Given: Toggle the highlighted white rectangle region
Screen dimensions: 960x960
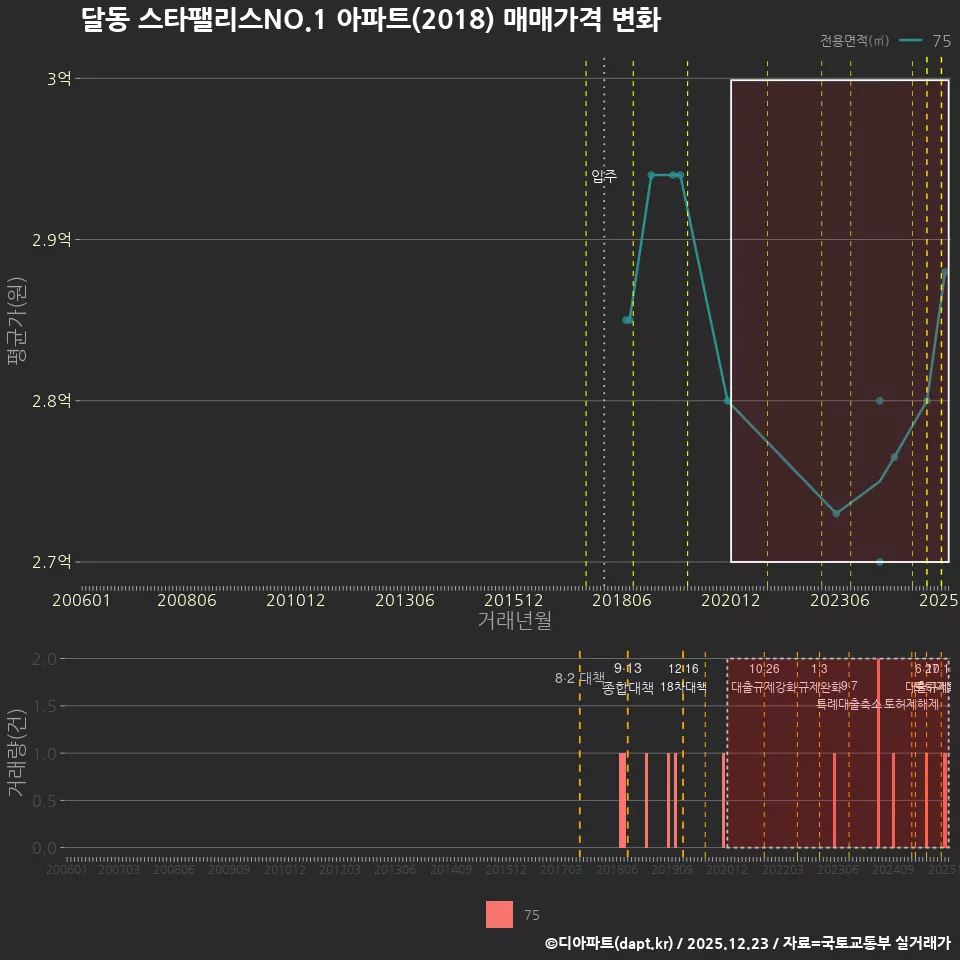Looking at the screenshot, I should (840, 320).
